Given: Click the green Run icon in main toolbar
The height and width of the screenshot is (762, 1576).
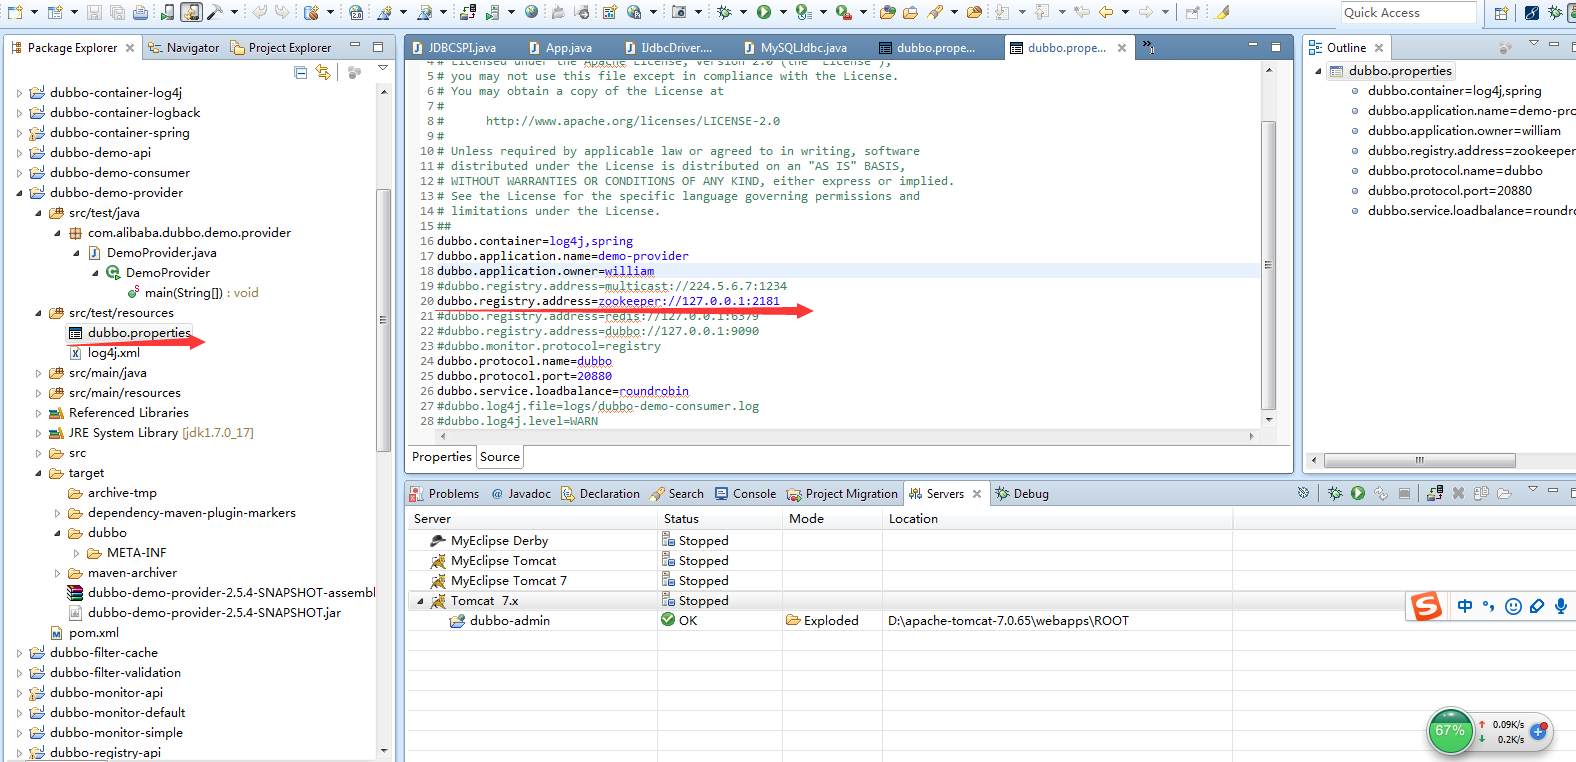Looking at the screenshot, I should click(x=764, y=12).
